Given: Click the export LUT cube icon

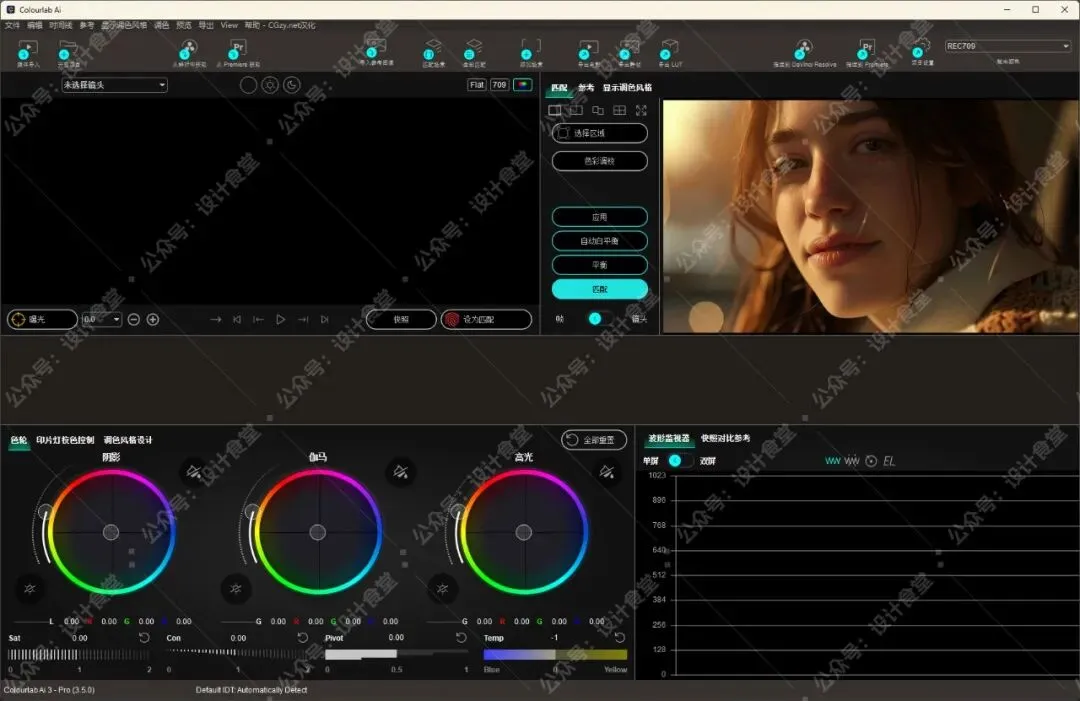Looking at the screenshot, I should coord(669,51).
